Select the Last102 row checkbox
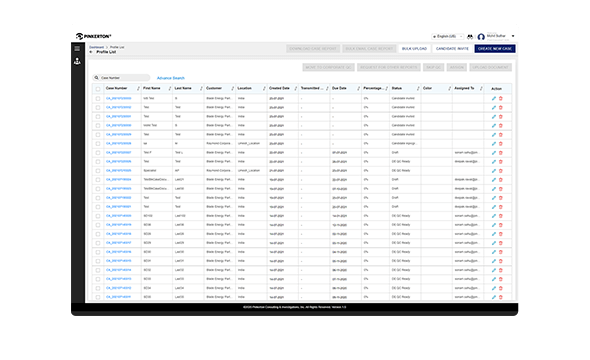Image resolution: width=590 pixels, height=360 pixels. pyautogui.click(x=98, y=216)
